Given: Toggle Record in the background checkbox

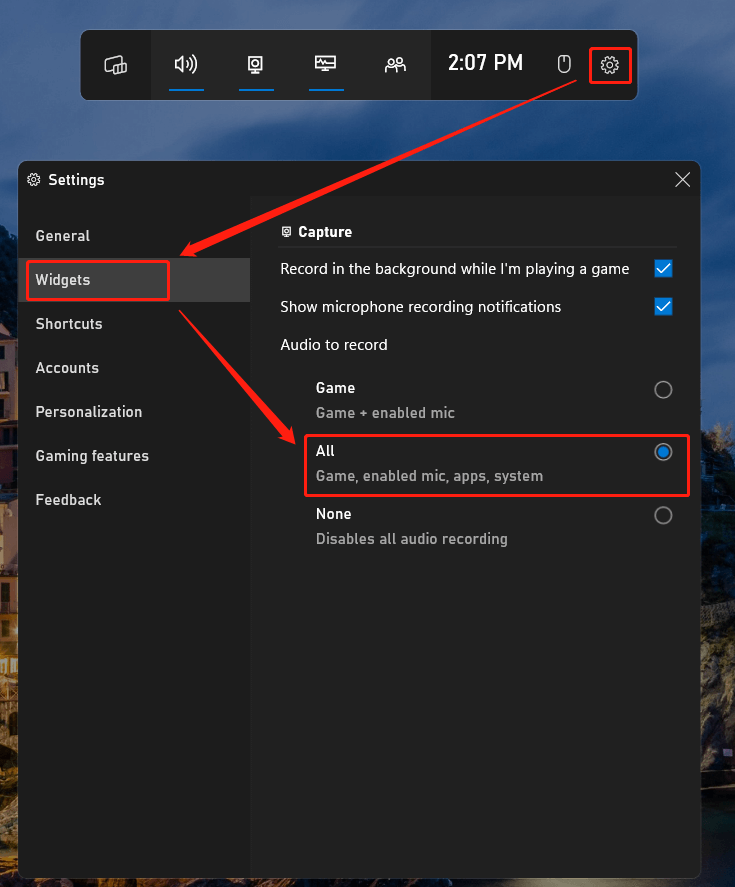Looking at the screenshot, I should click(x=663, y=269).
